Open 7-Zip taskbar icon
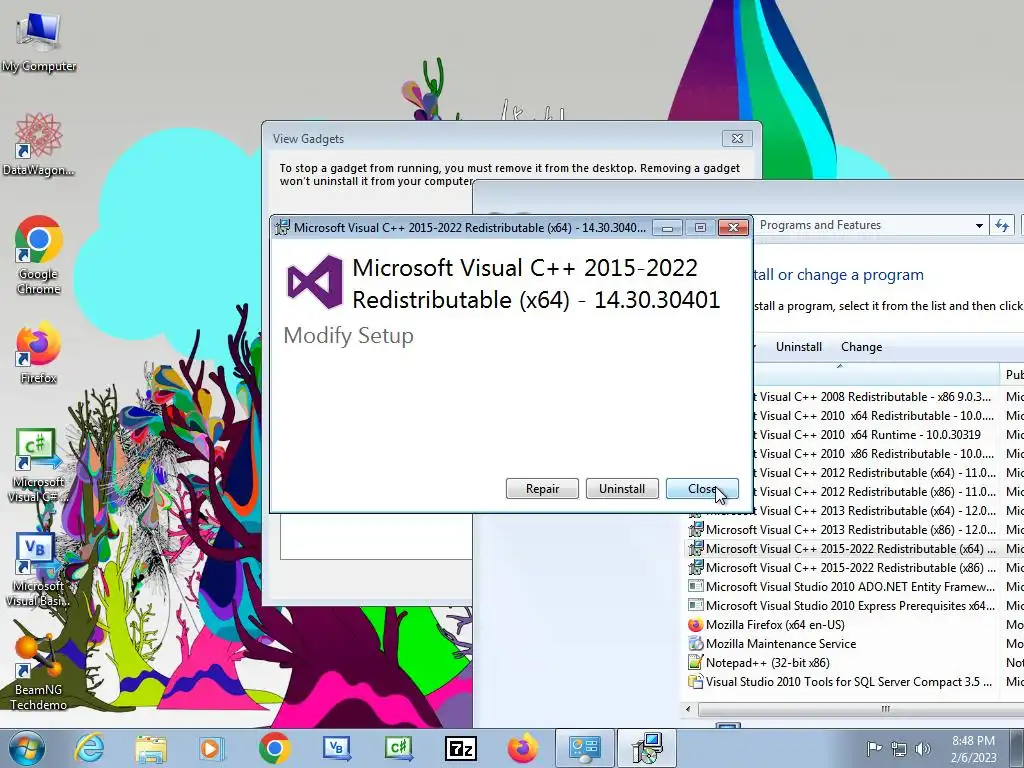Viewport: 1024px width, 768px height. [x=460, y=748]
